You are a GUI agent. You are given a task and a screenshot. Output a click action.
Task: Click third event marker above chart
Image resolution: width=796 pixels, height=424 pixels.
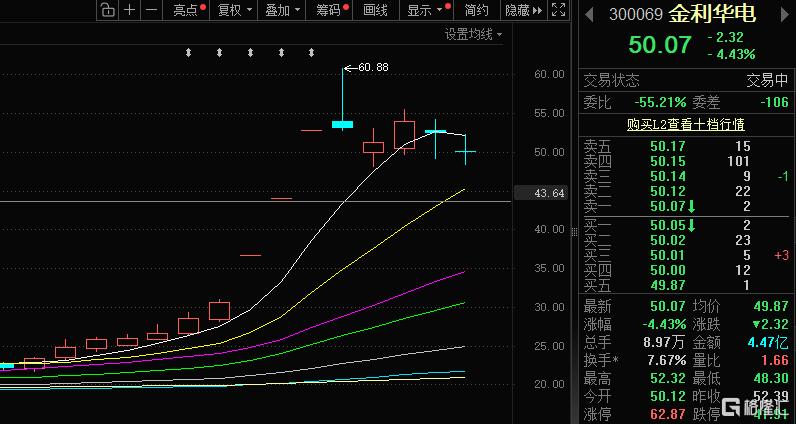(250, 52)
